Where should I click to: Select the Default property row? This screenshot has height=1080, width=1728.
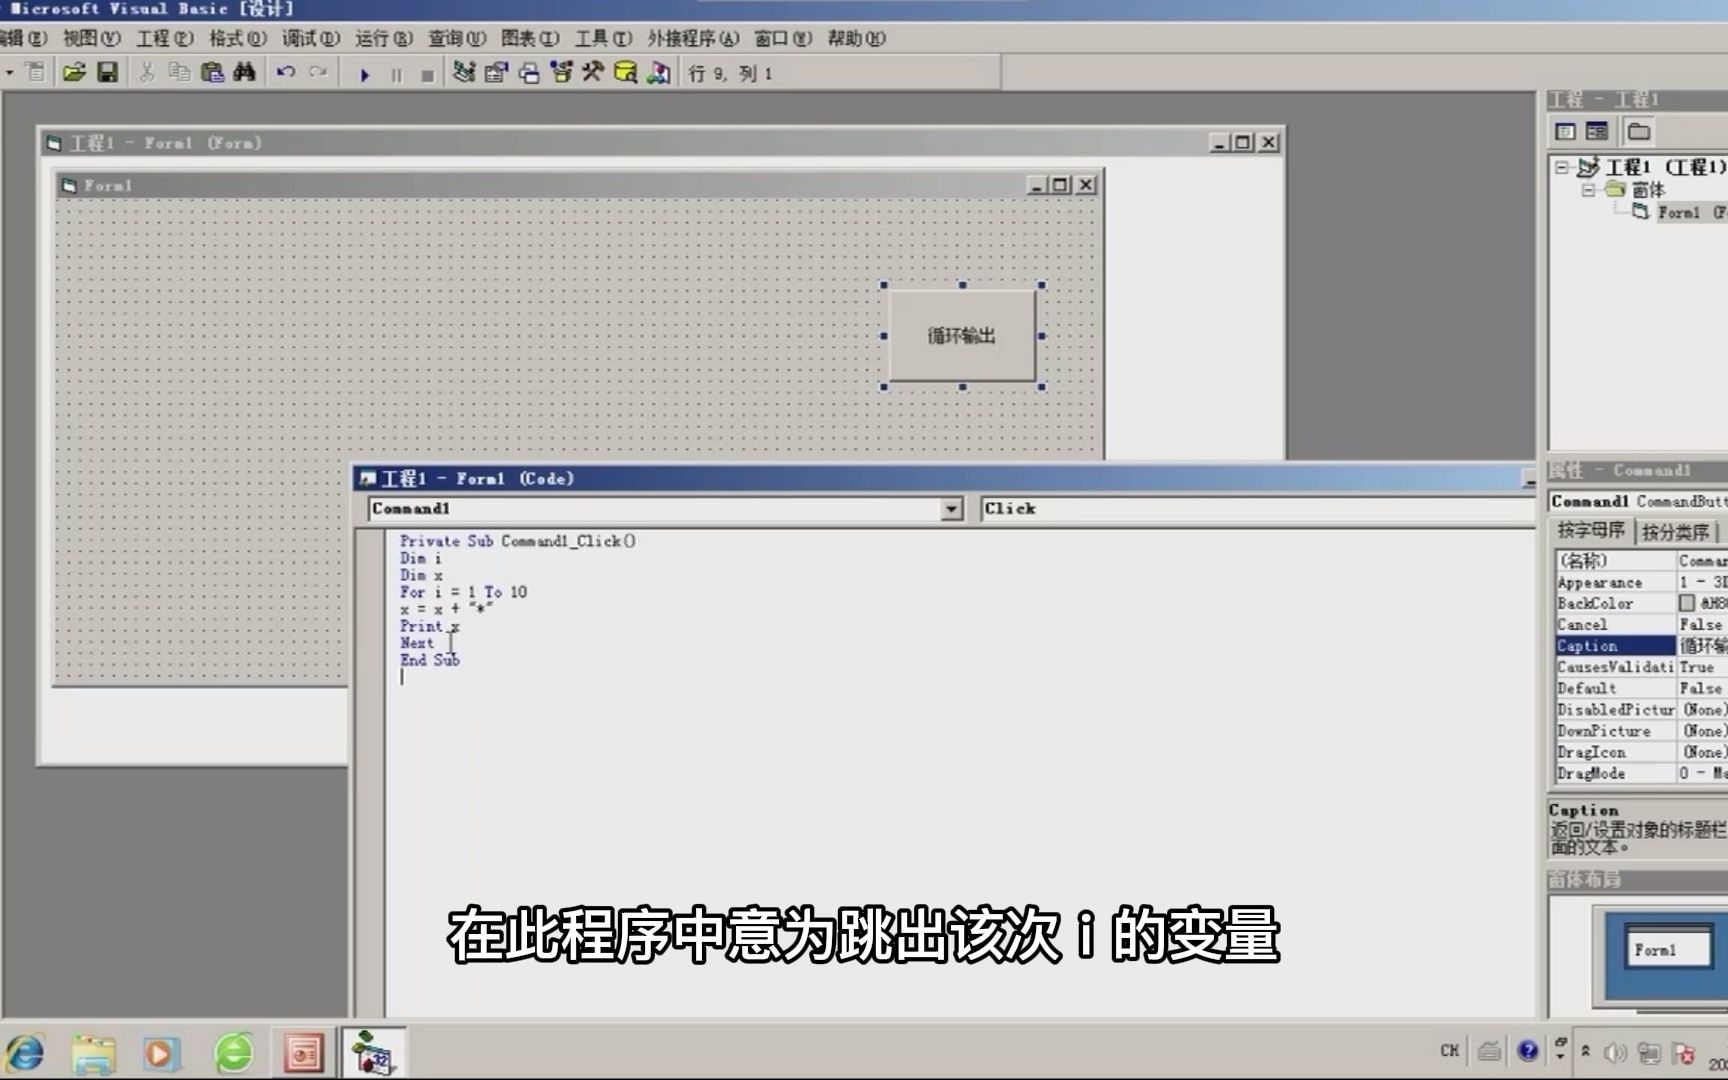click(1640, 688)
